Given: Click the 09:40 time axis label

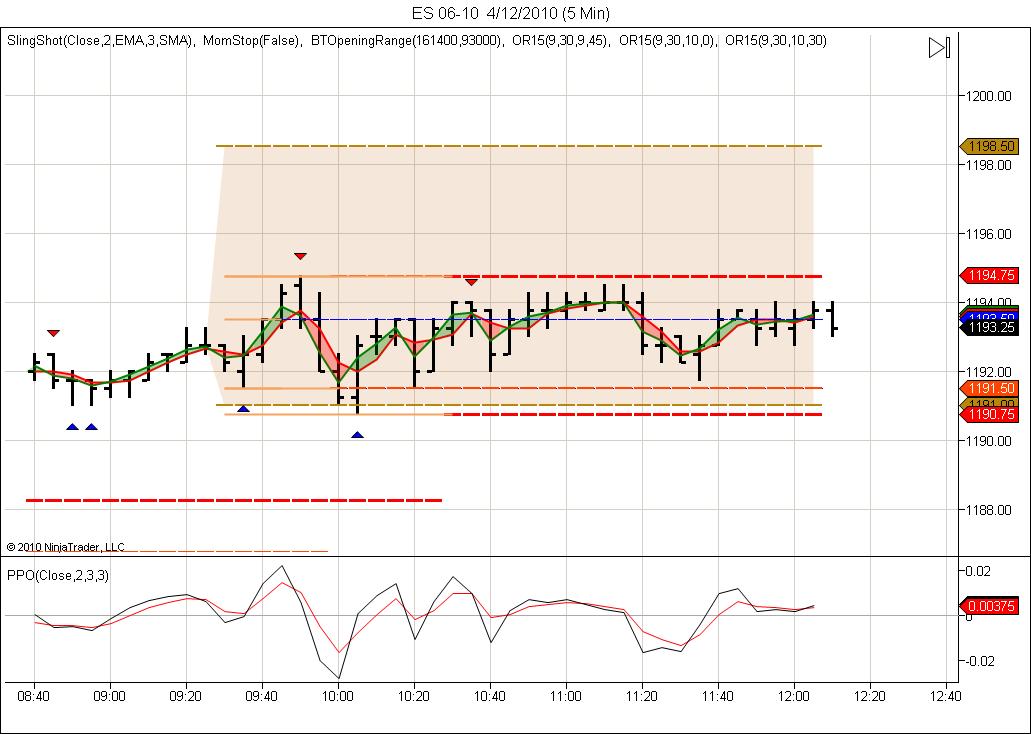Looking at the screenshot, I should [262, 697].
